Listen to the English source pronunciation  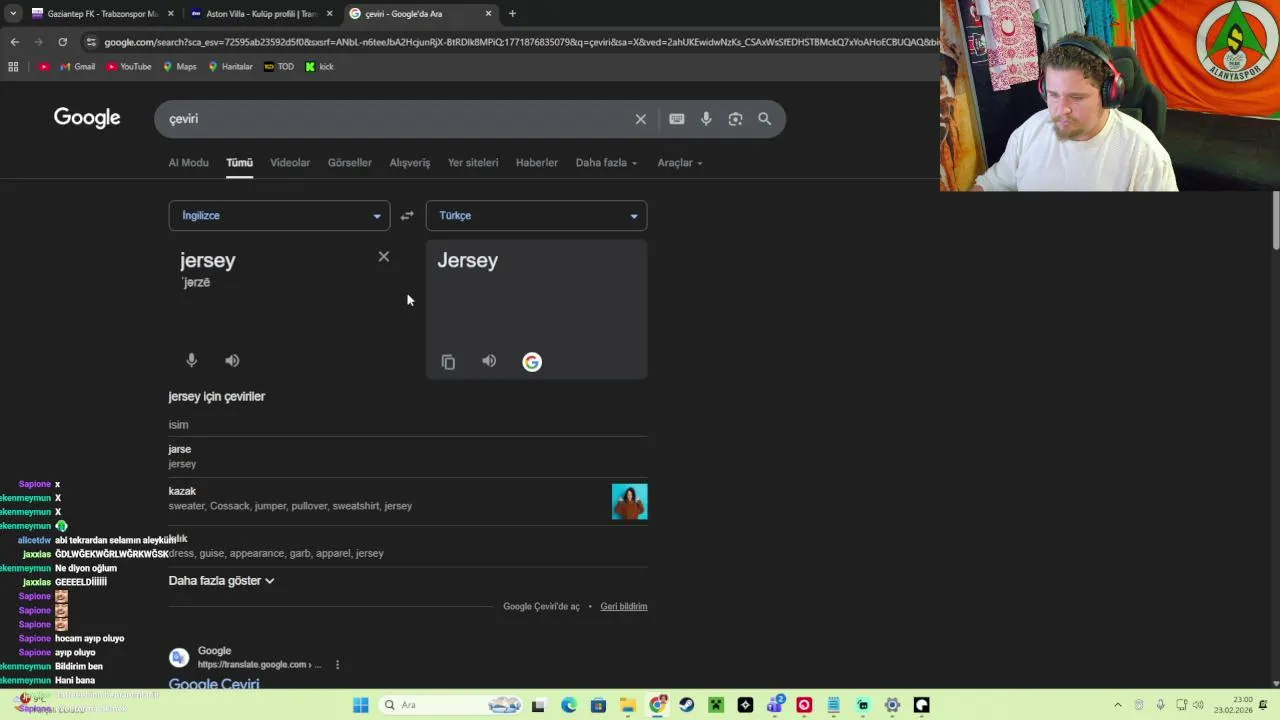[x=232, y=361]
